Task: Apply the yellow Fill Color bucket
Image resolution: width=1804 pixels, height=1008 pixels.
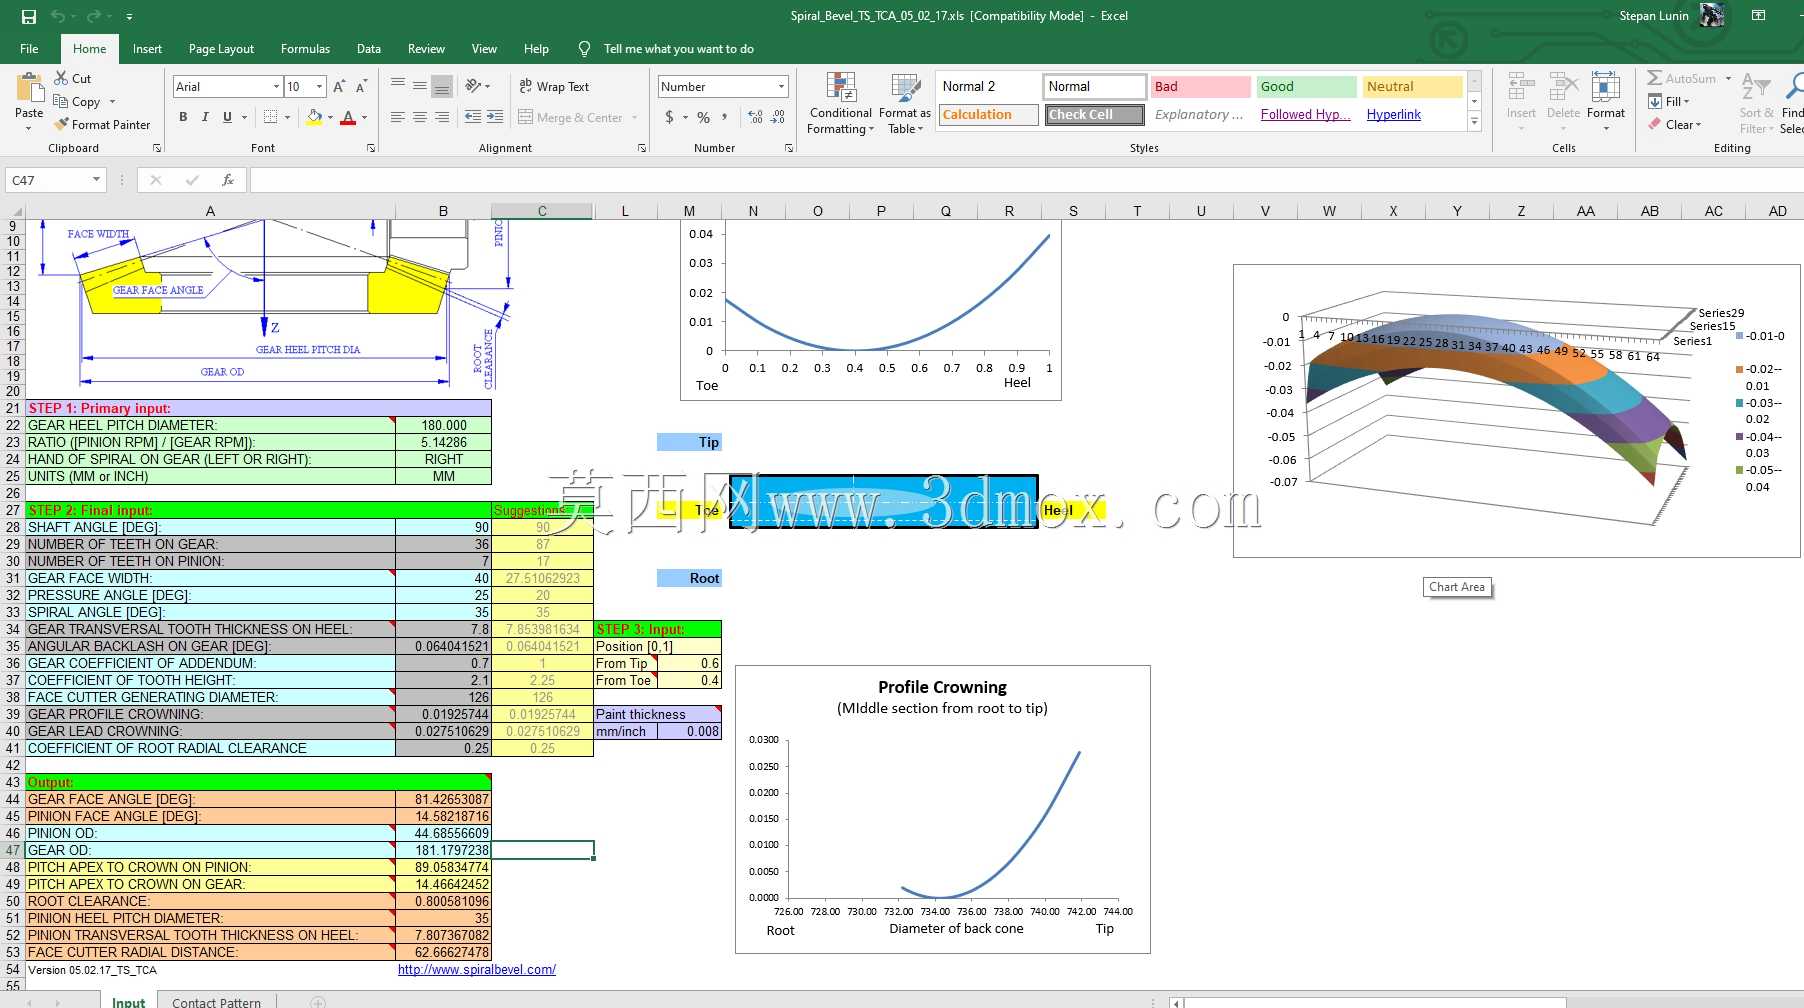Action: [315, 117]
